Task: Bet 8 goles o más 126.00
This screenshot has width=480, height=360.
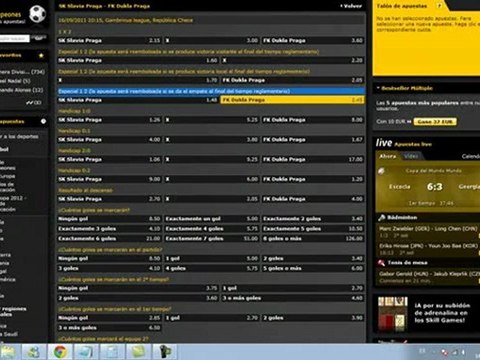Action: click(x=313, y=239)
